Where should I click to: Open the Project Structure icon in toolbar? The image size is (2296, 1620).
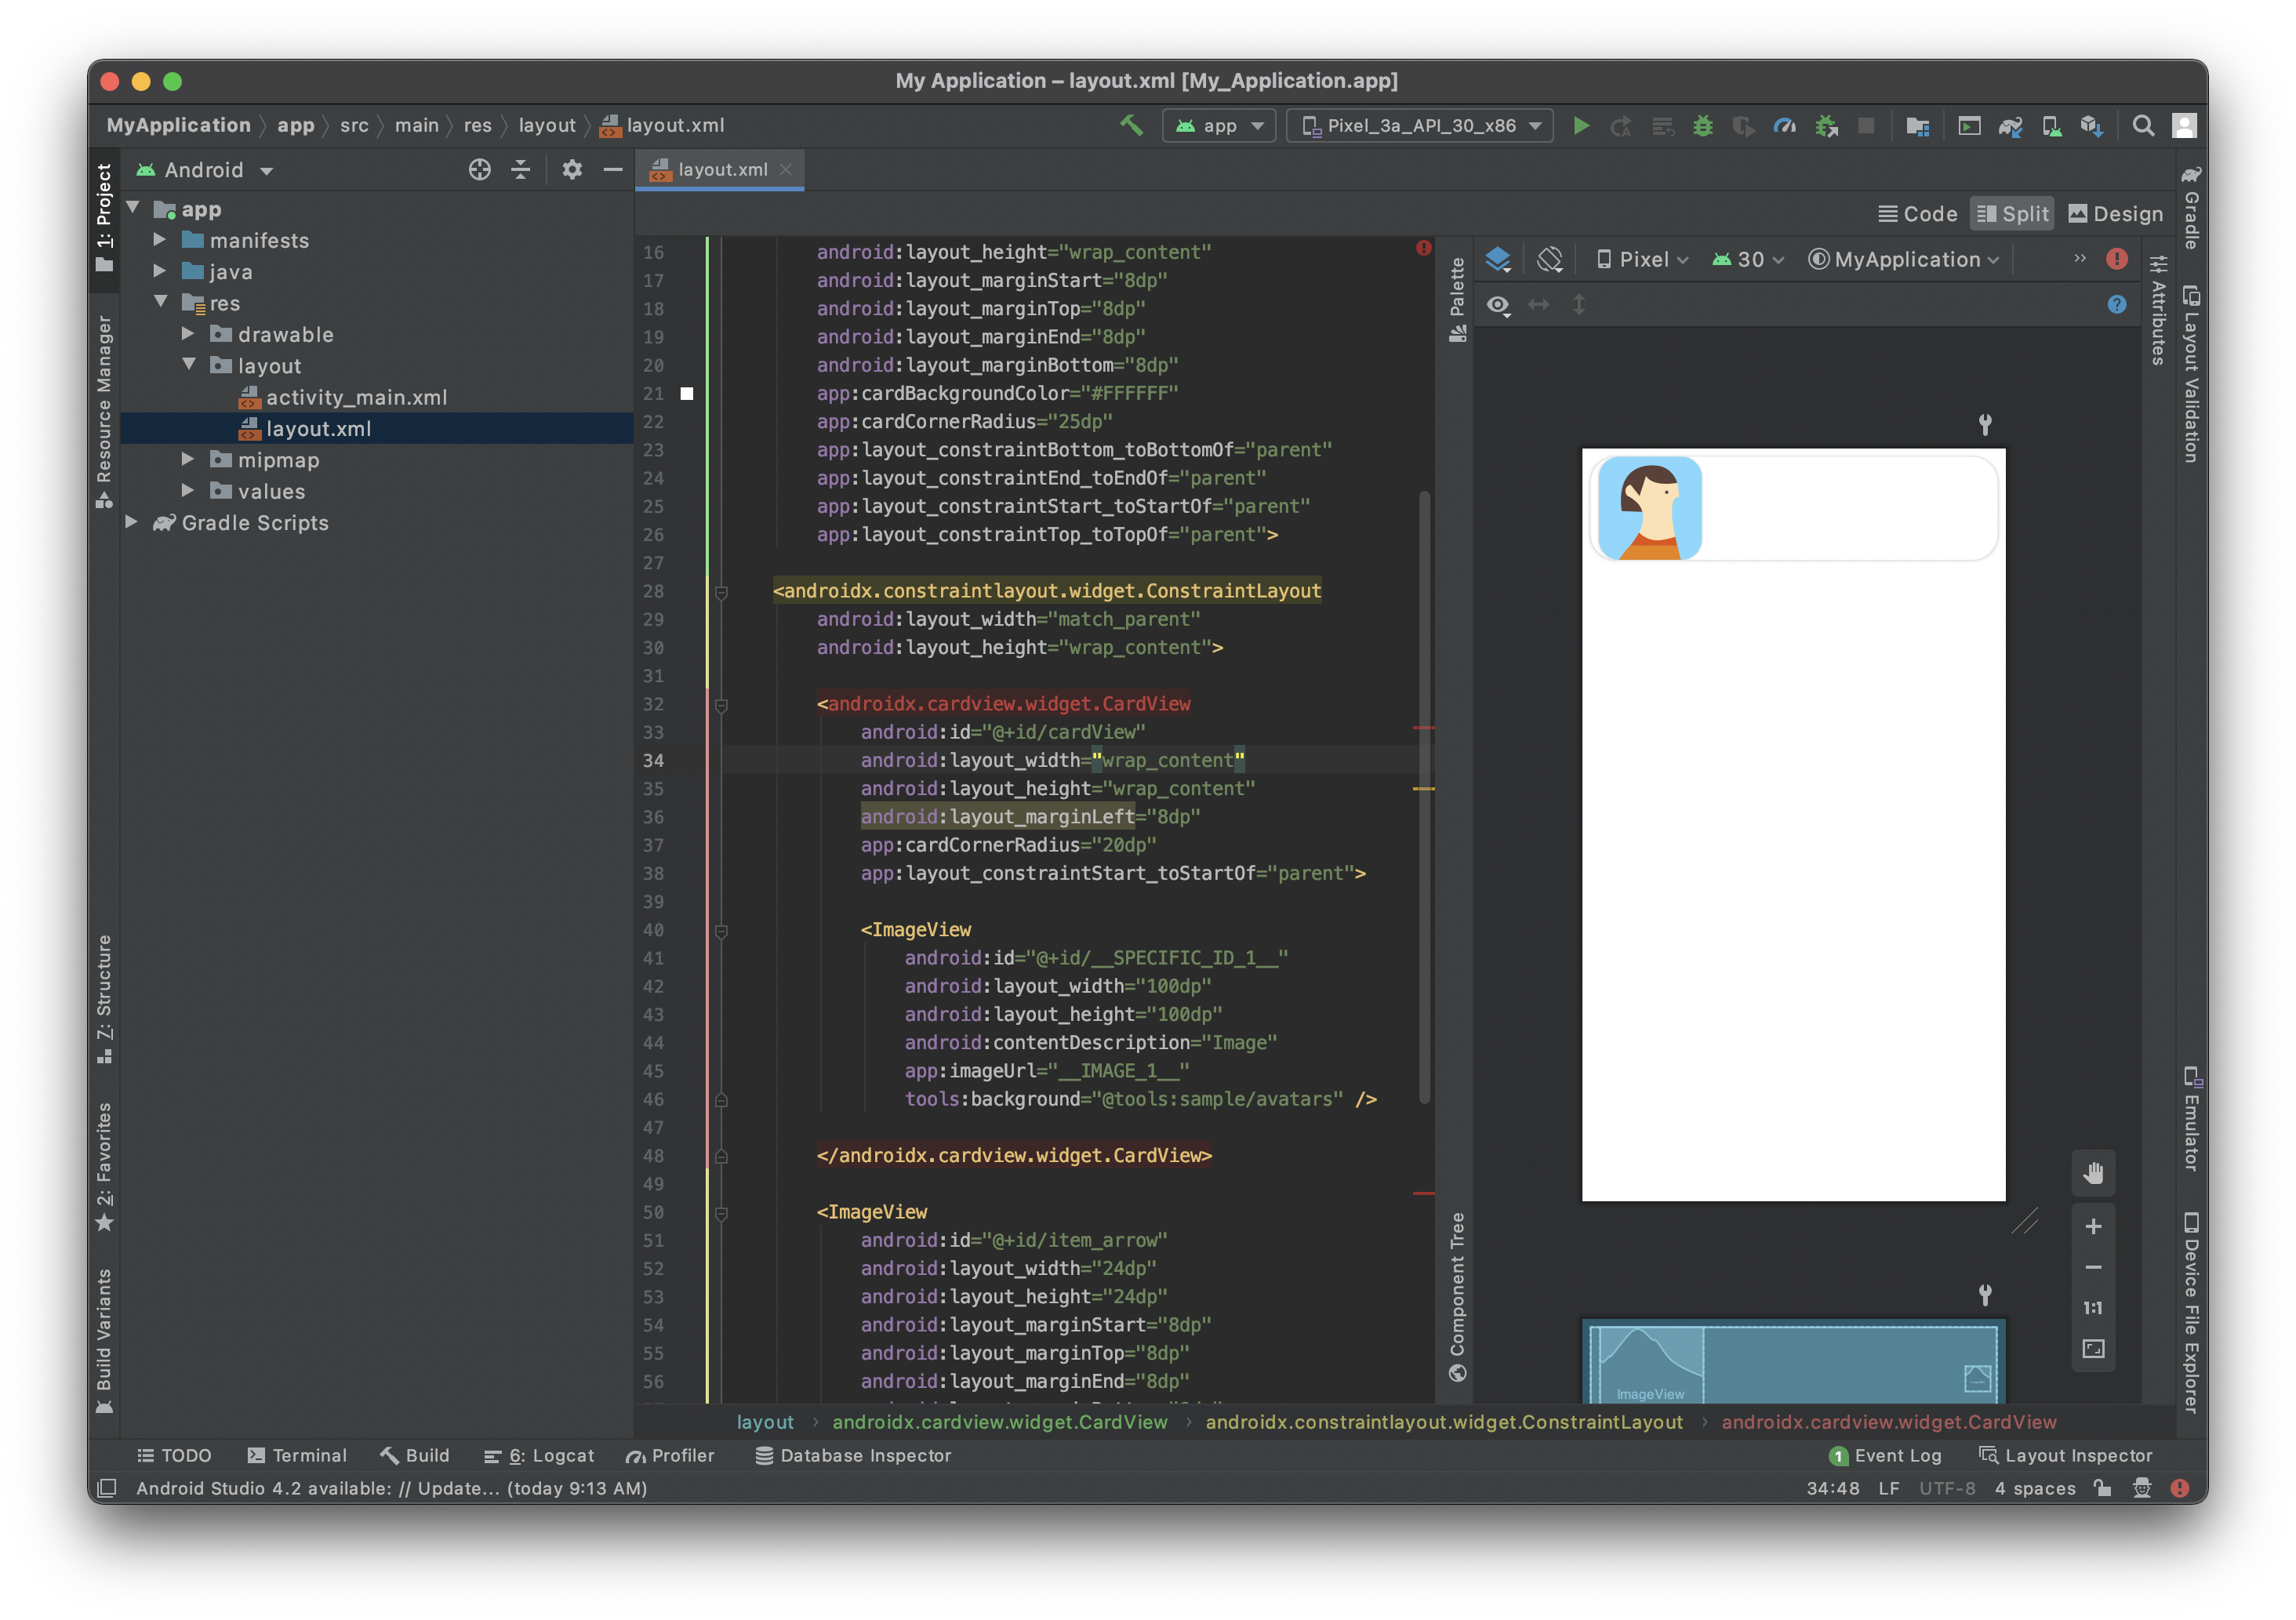point(1918,125)
